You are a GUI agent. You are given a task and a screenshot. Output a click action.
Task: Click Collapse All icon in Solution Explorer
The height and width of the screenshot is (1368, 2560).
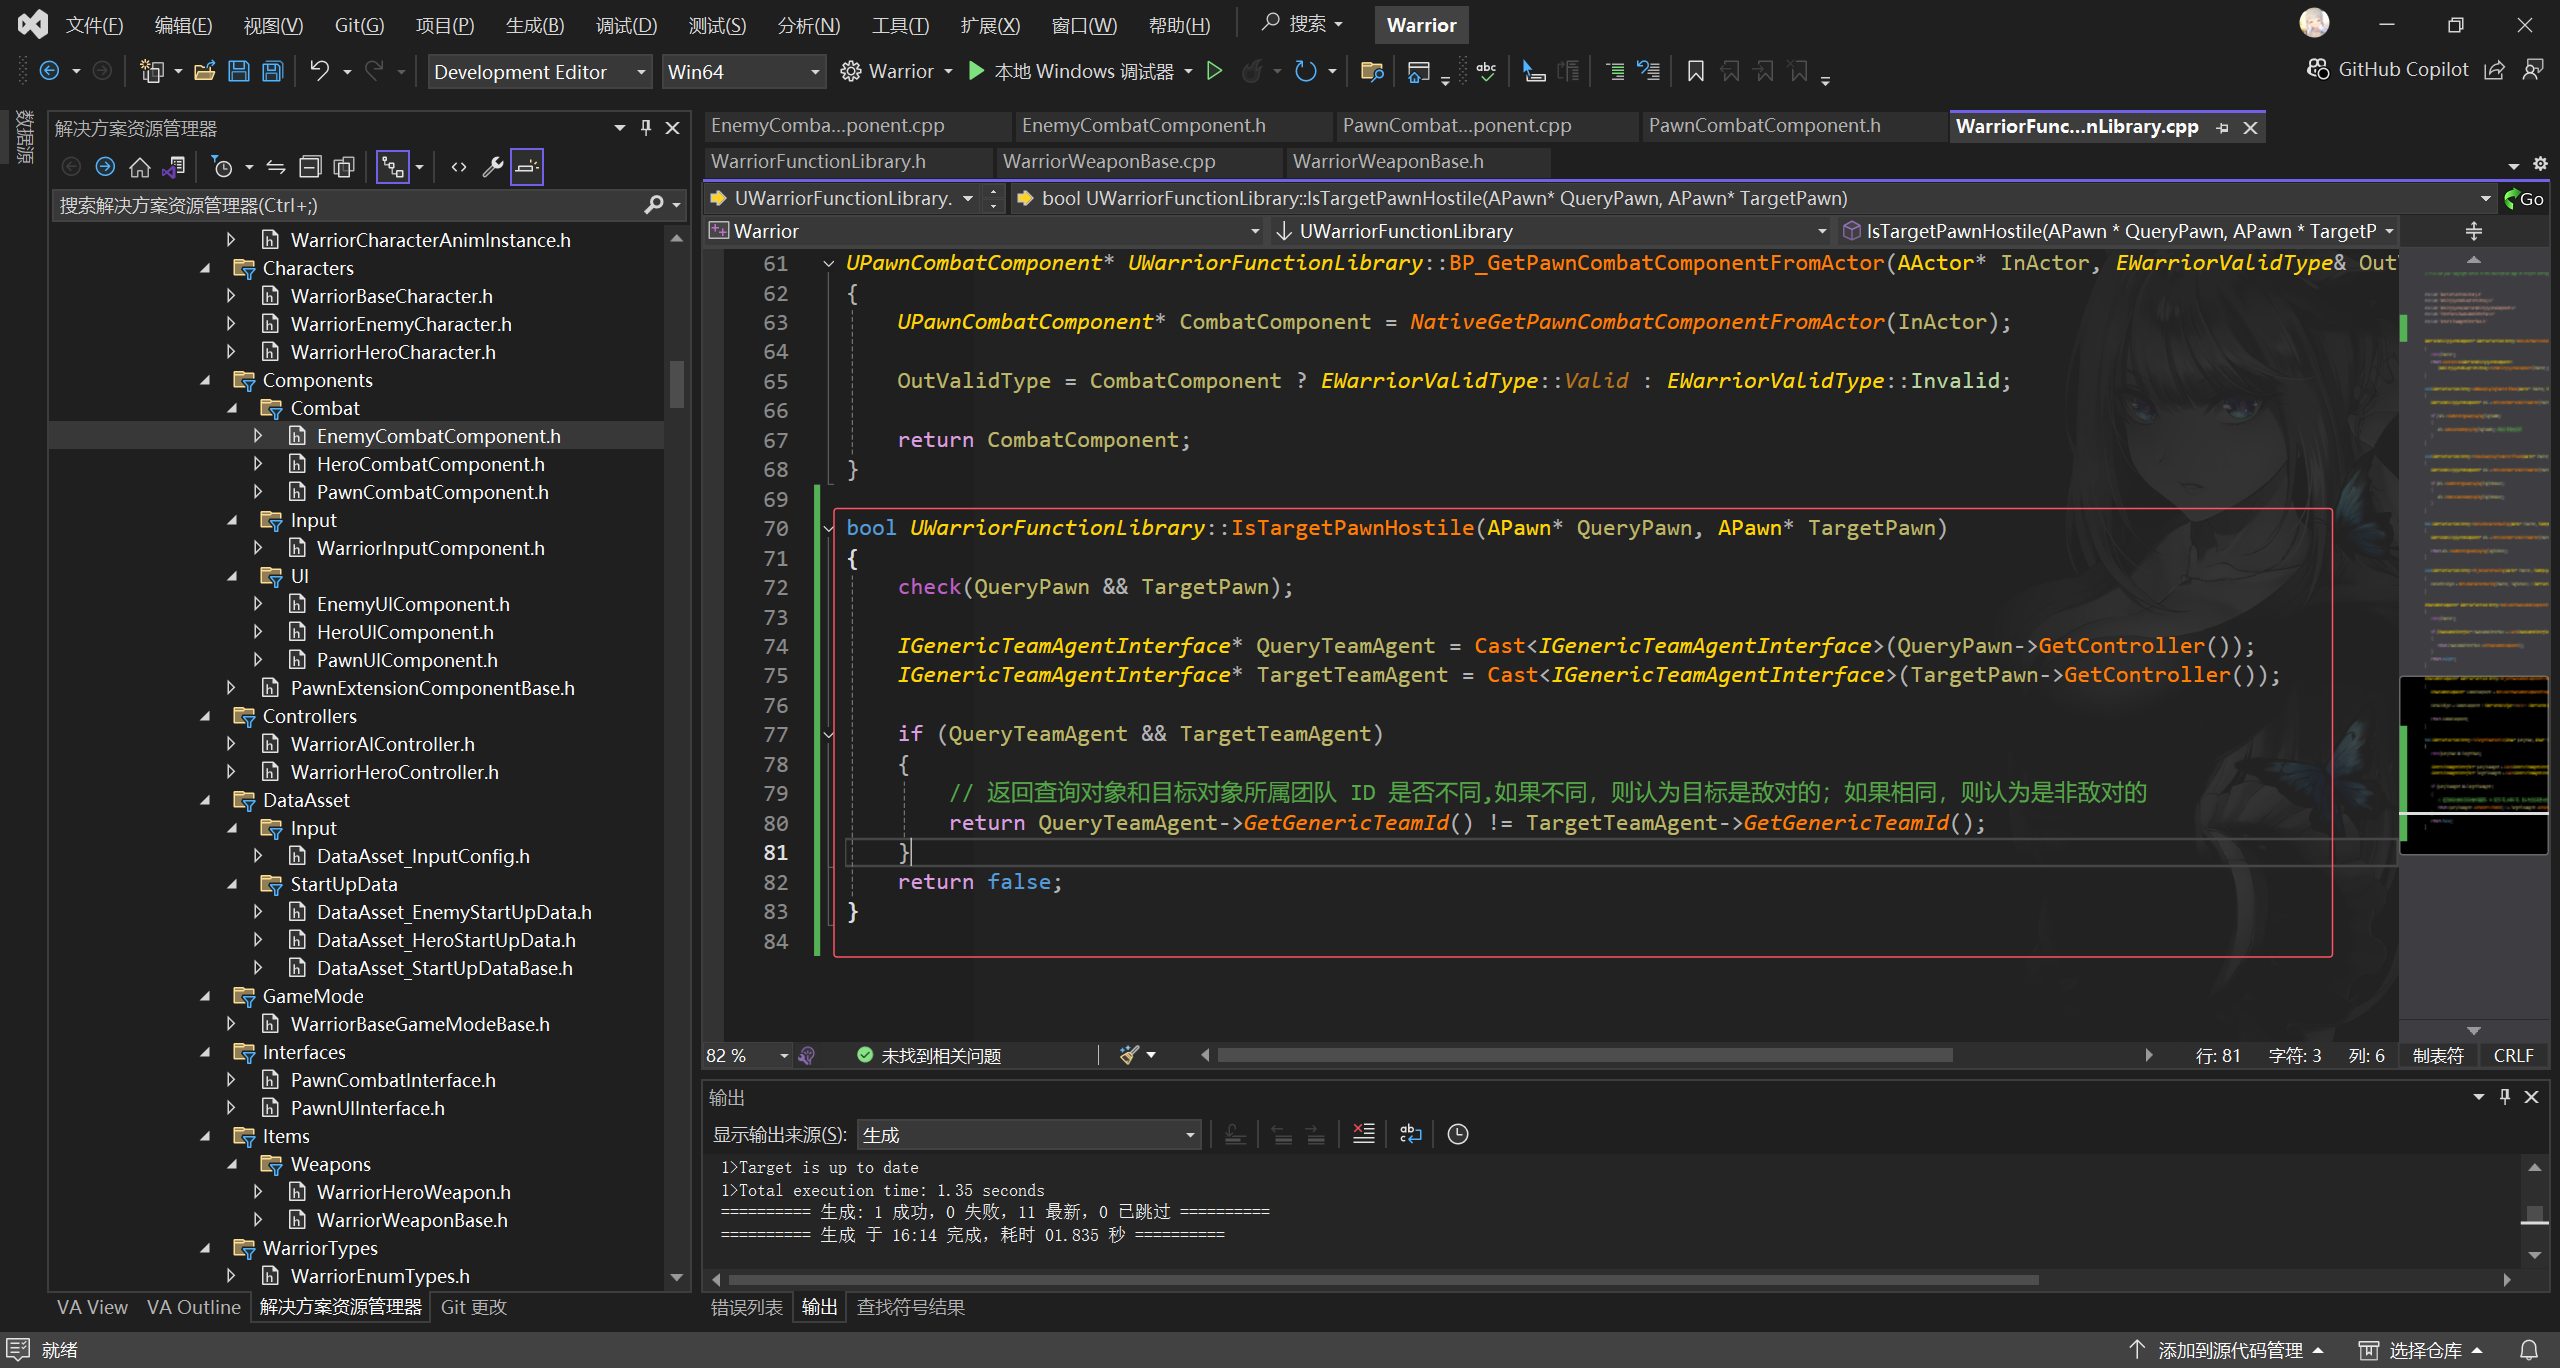tap(311, 167)
